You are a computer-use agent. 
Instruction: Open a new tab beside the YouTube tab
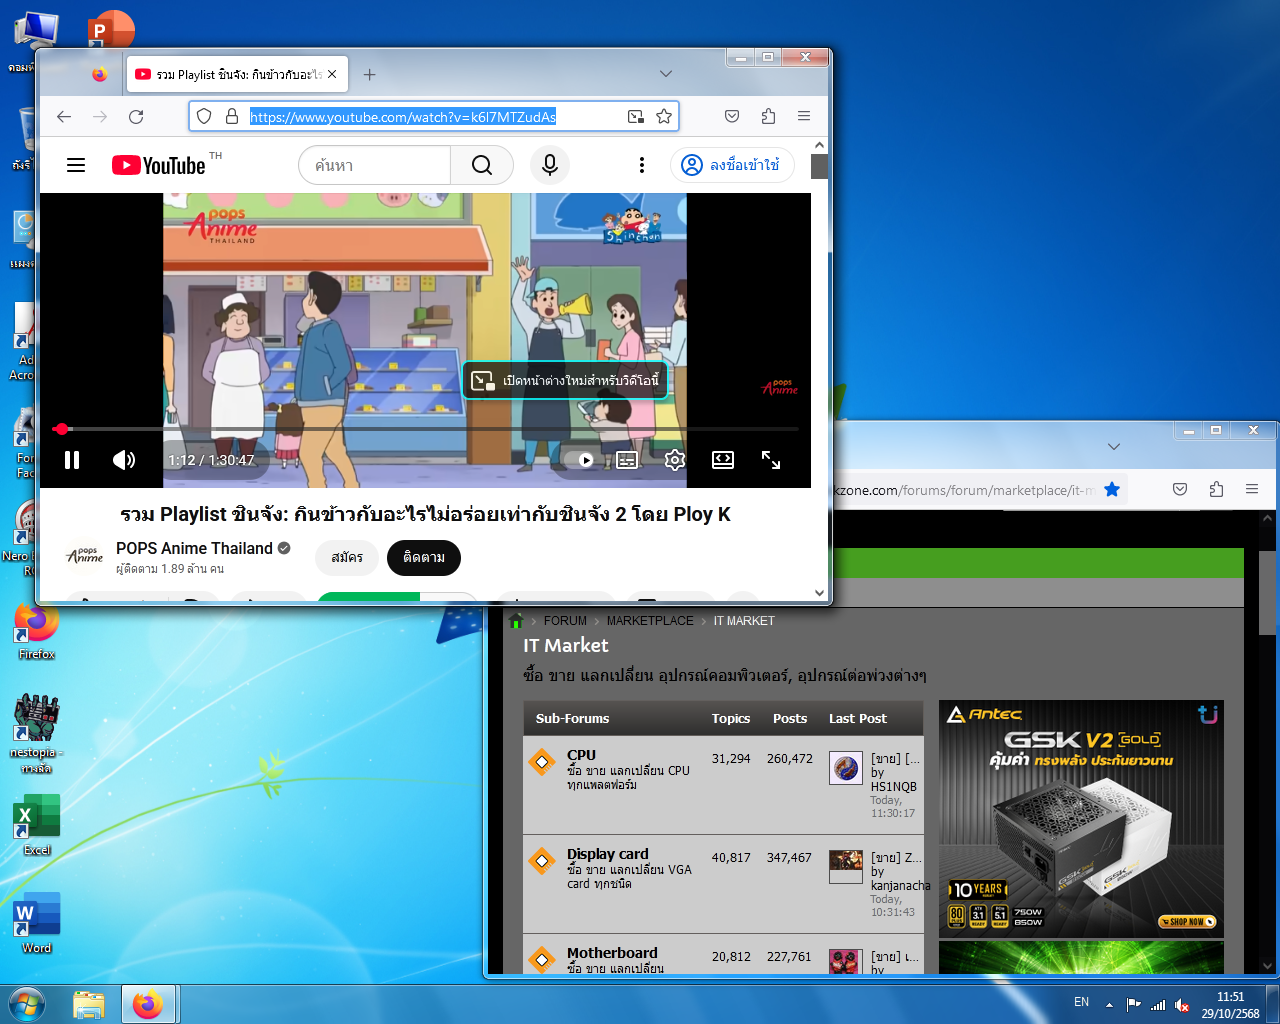(x=369, y=74)
